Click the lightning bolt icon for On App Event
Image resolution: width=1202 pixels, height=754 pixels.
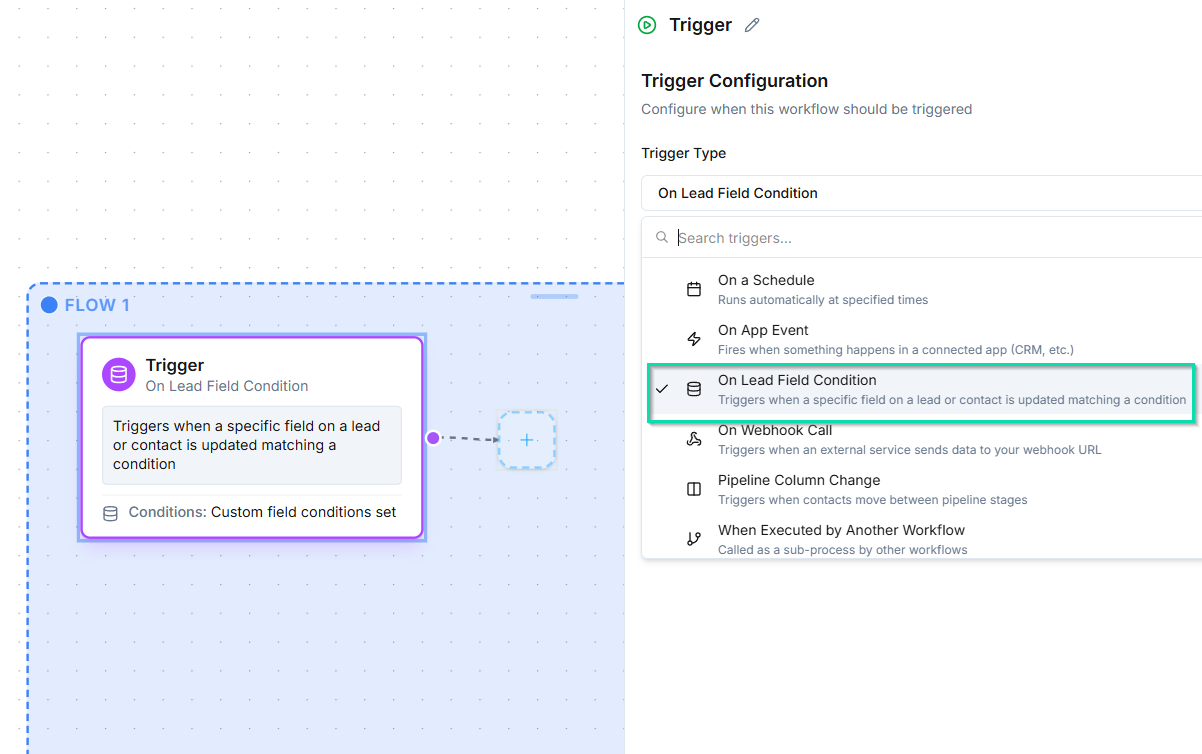pos(694,340)
